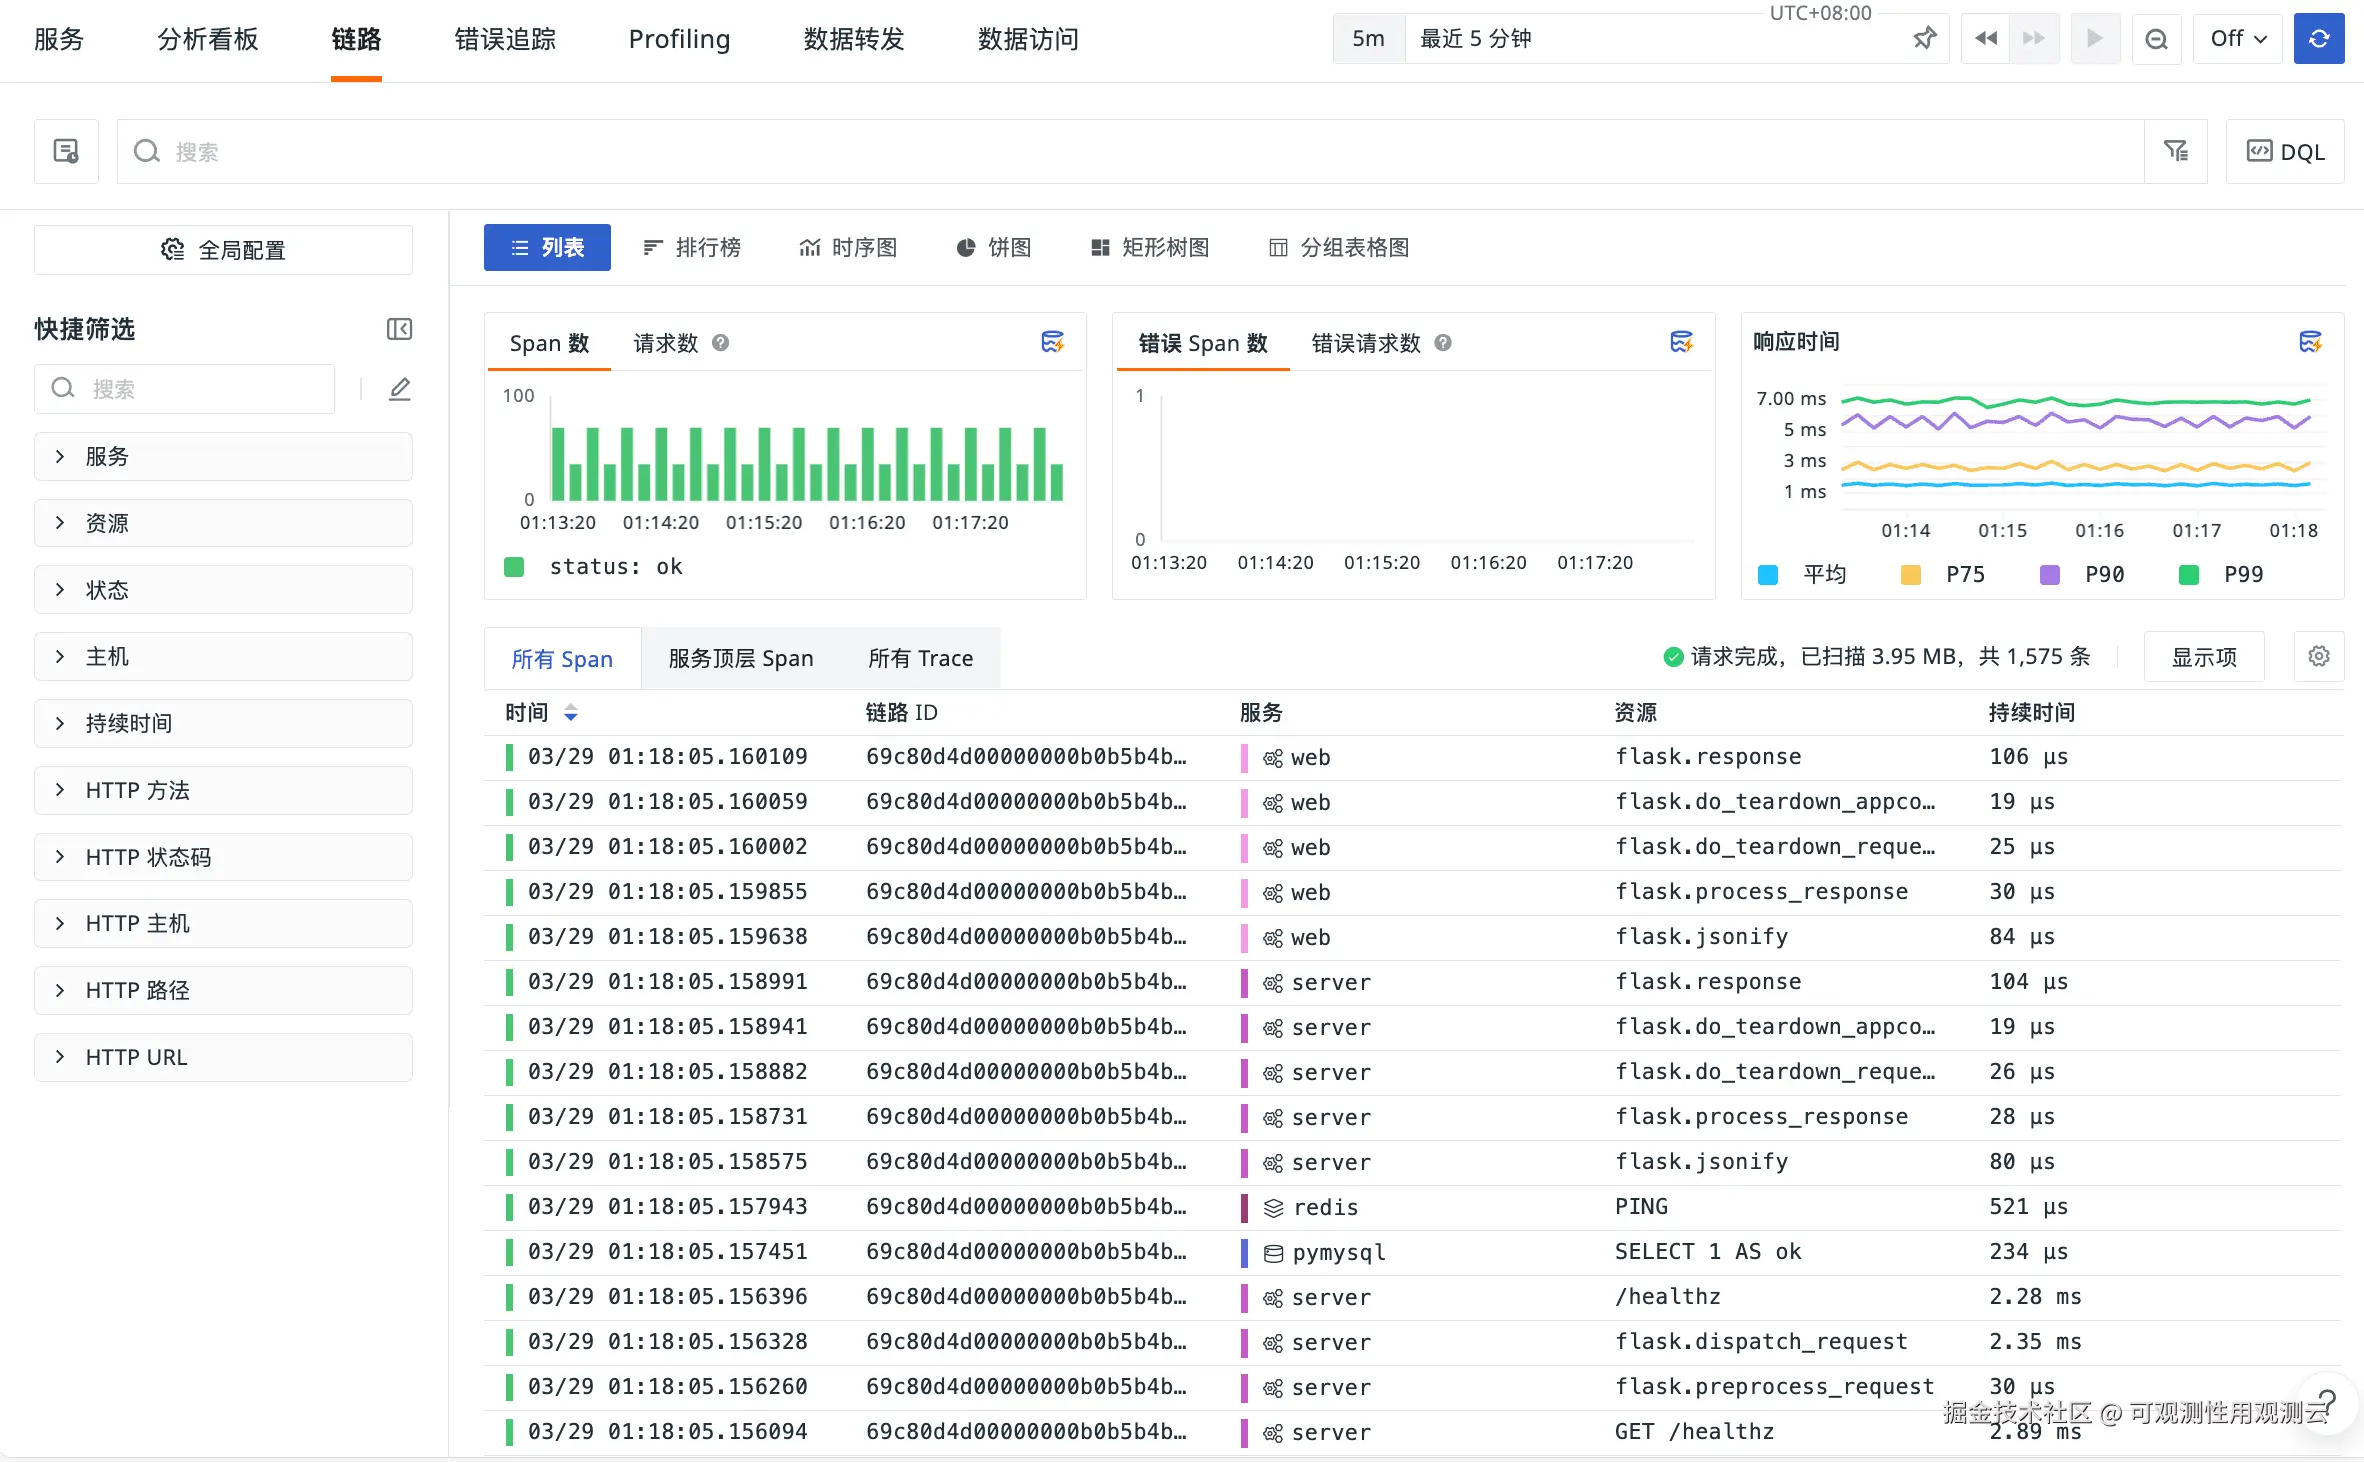Image resolution: width=2364 pixels, height=1462 pixels.
Task: Open the 服务 top navigation tab
Action: click(x=59, y=39)
